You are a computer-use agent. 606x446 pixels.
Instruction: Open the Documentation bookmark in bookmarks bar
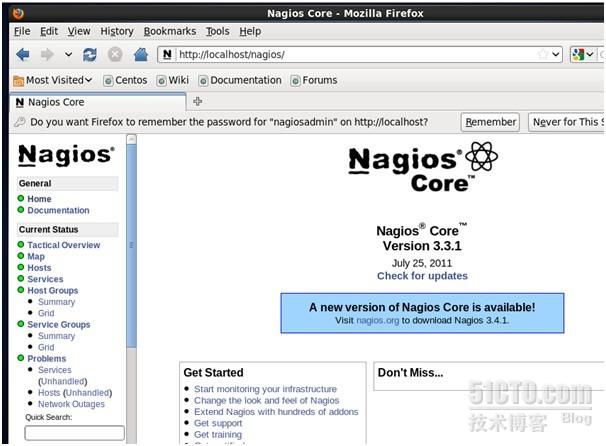pyautogui.click(x=240, y=80)
